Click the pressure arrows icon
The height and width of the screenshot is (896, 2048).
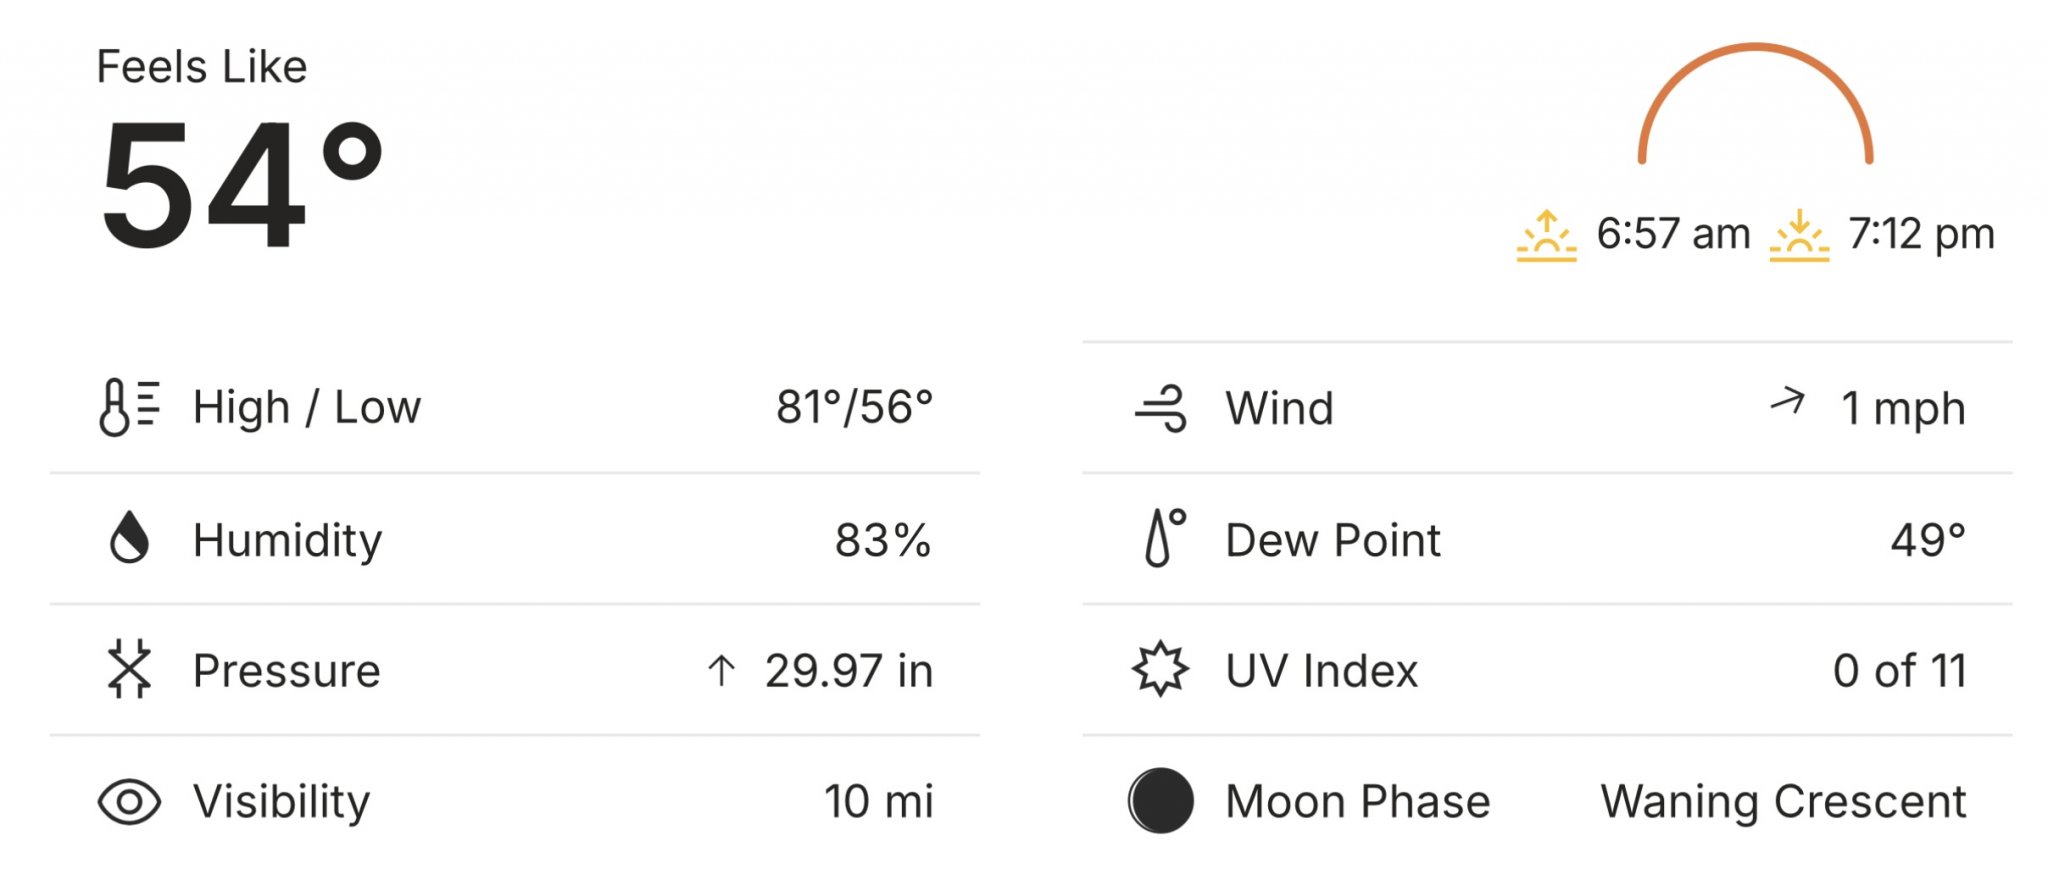[x=129, y=669]
